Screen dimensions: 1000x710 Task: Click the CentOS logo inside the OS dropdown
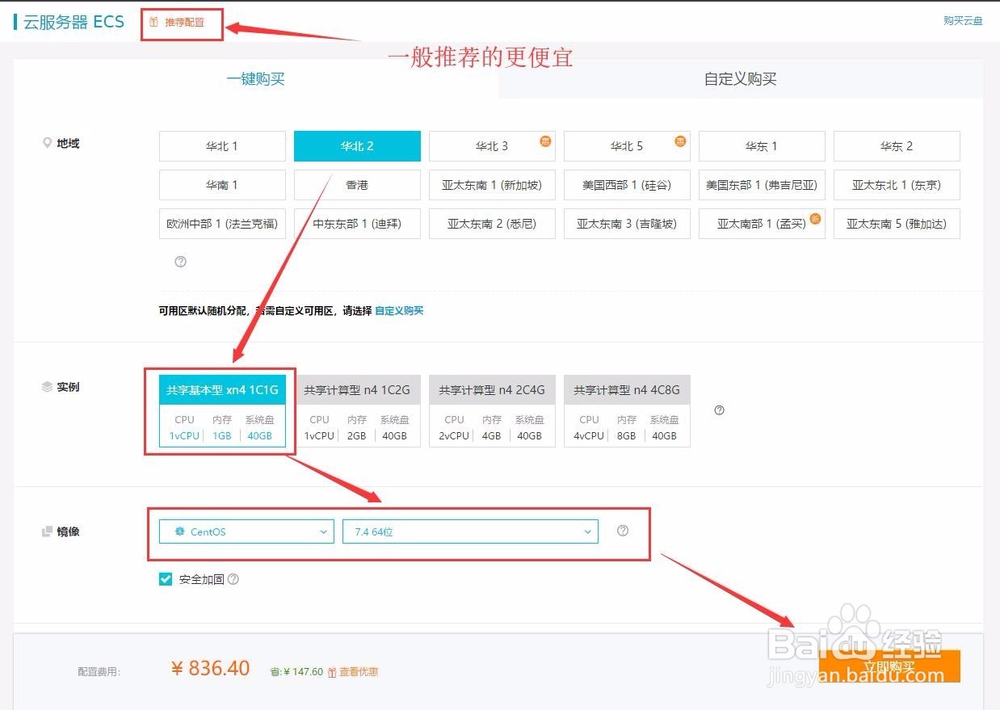coord(181,532)
